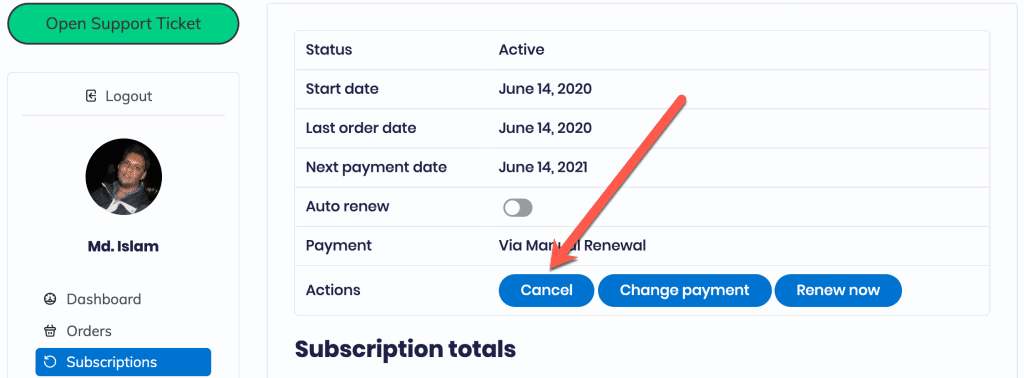
Task: Click the Change payment button
Action: tap(684, 291)
